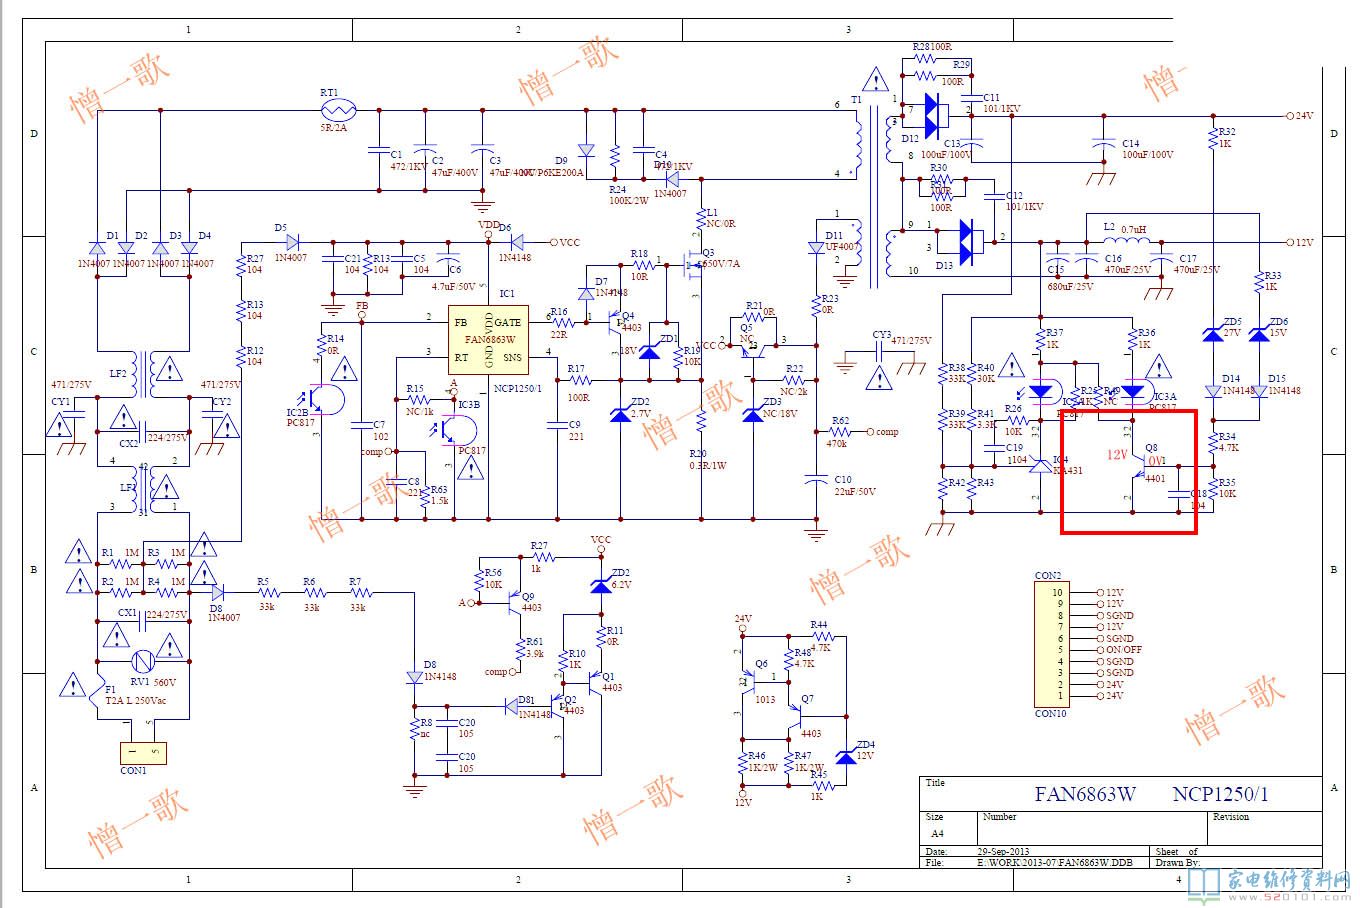The width and height of the screenshot is (1360, 908).
Task: Select the C14 100uF/100V capacitor
Action: tap(1103, 145)
